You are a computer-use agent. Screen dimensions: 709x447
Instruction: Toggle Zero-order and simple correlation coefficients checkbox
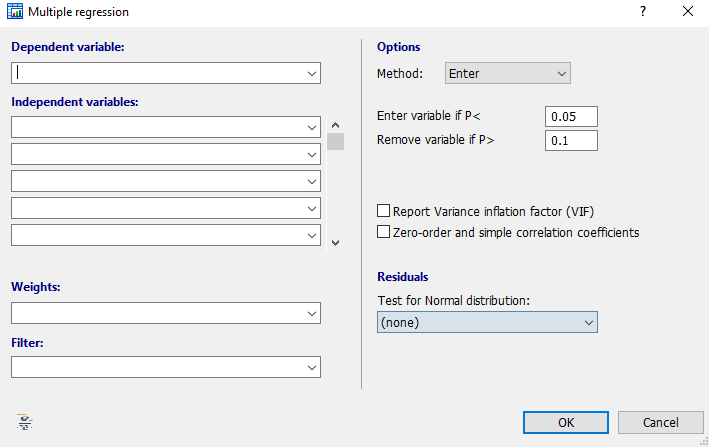(383, 232)
